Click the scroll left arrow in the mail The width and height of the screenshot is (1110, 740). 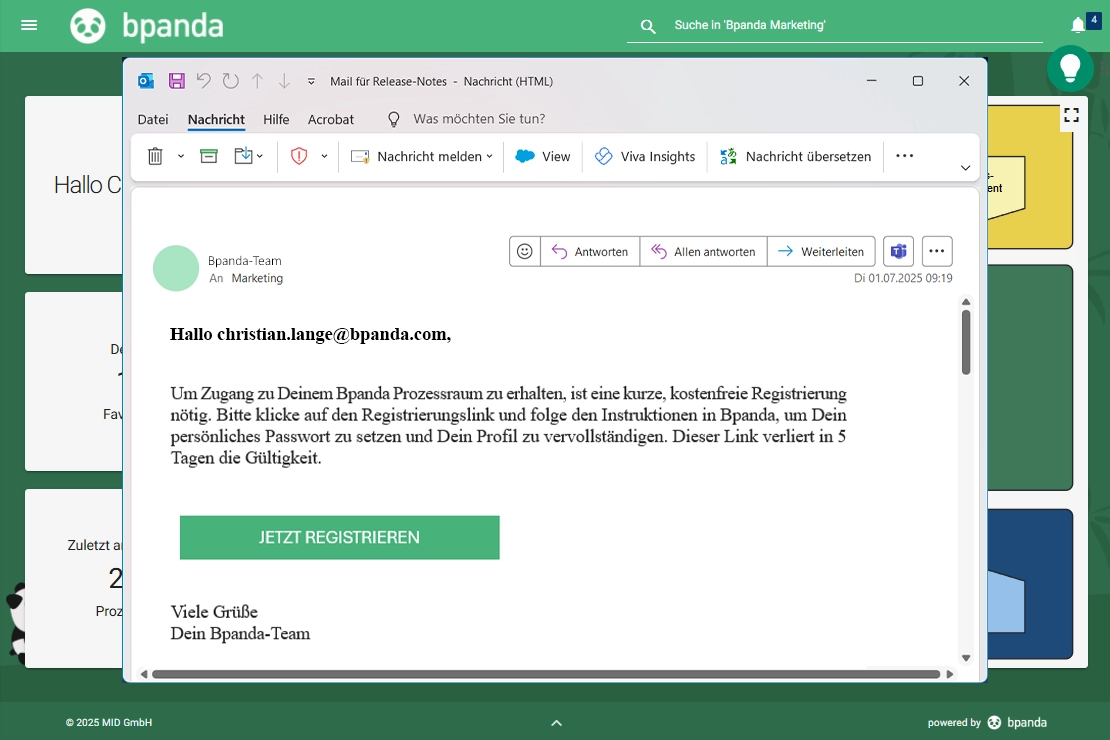[x=144, y=674]
